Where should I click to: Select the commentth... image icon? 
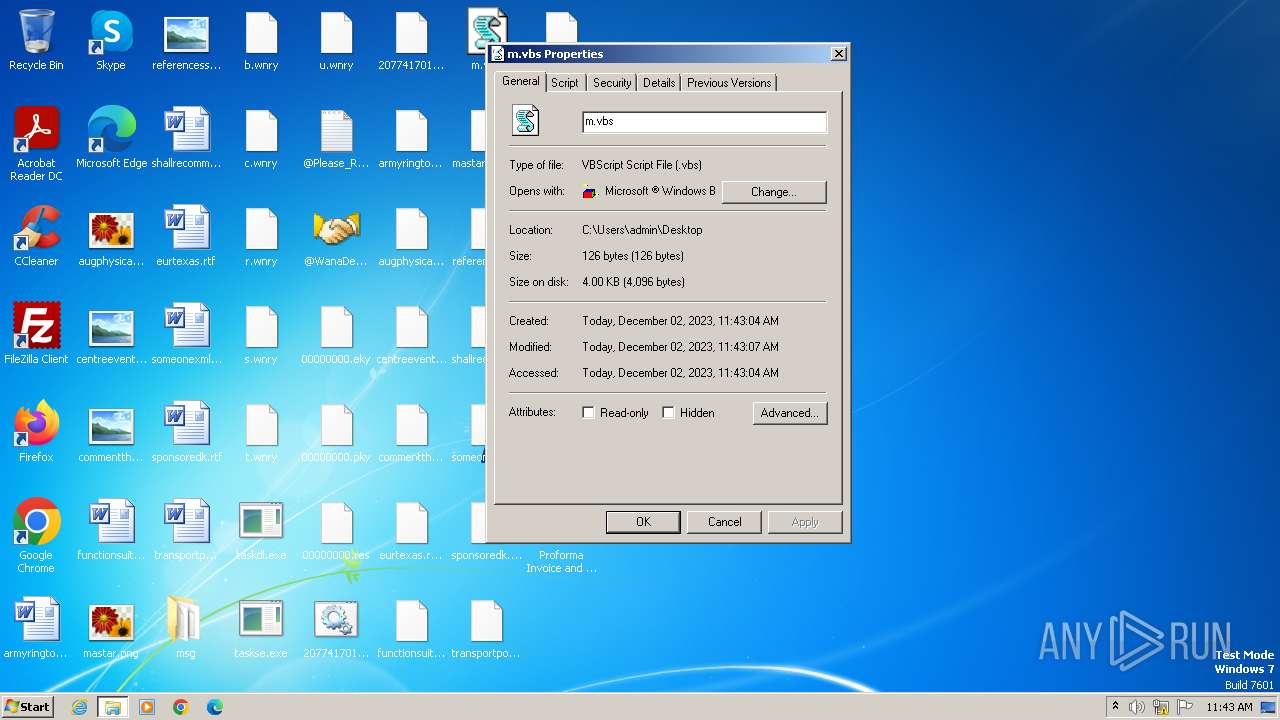pyautogui.click(x=111, y=432)
